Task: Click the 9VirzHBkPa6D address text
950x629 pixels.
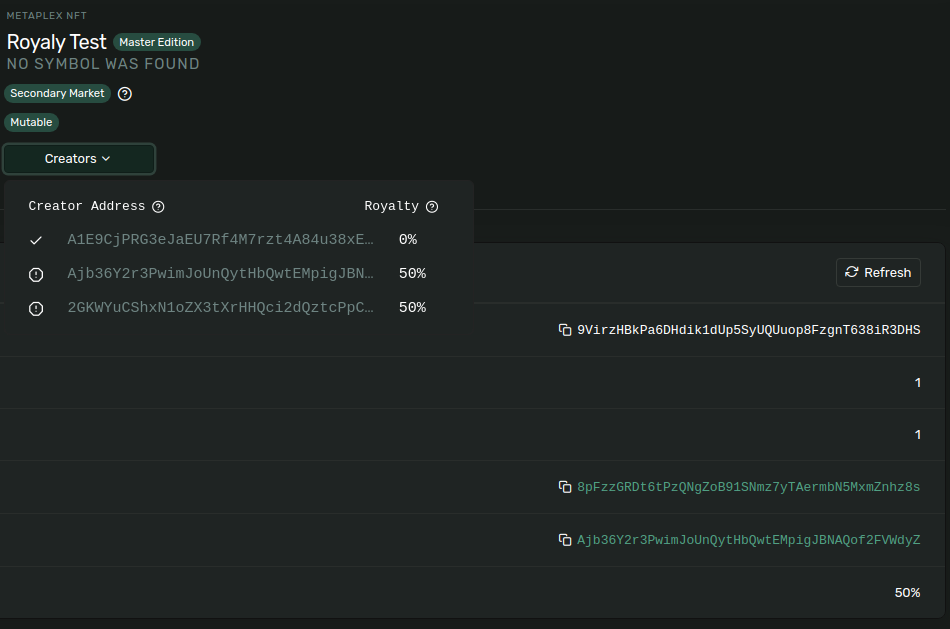Action: (748, 330)
